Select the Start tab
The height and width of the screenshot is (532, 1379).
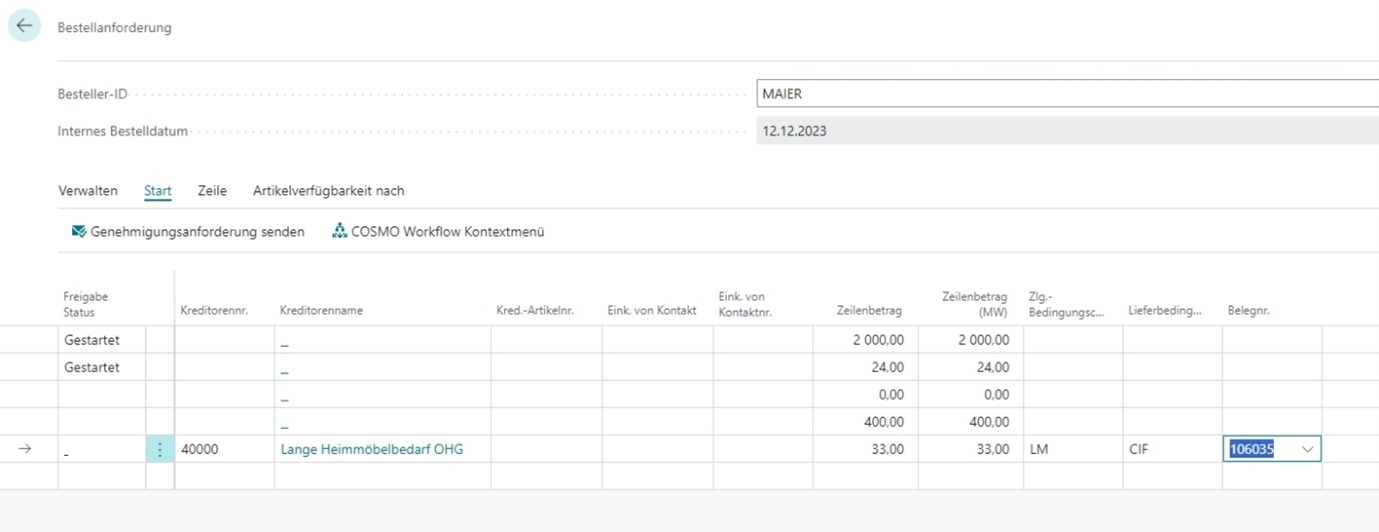158,190
